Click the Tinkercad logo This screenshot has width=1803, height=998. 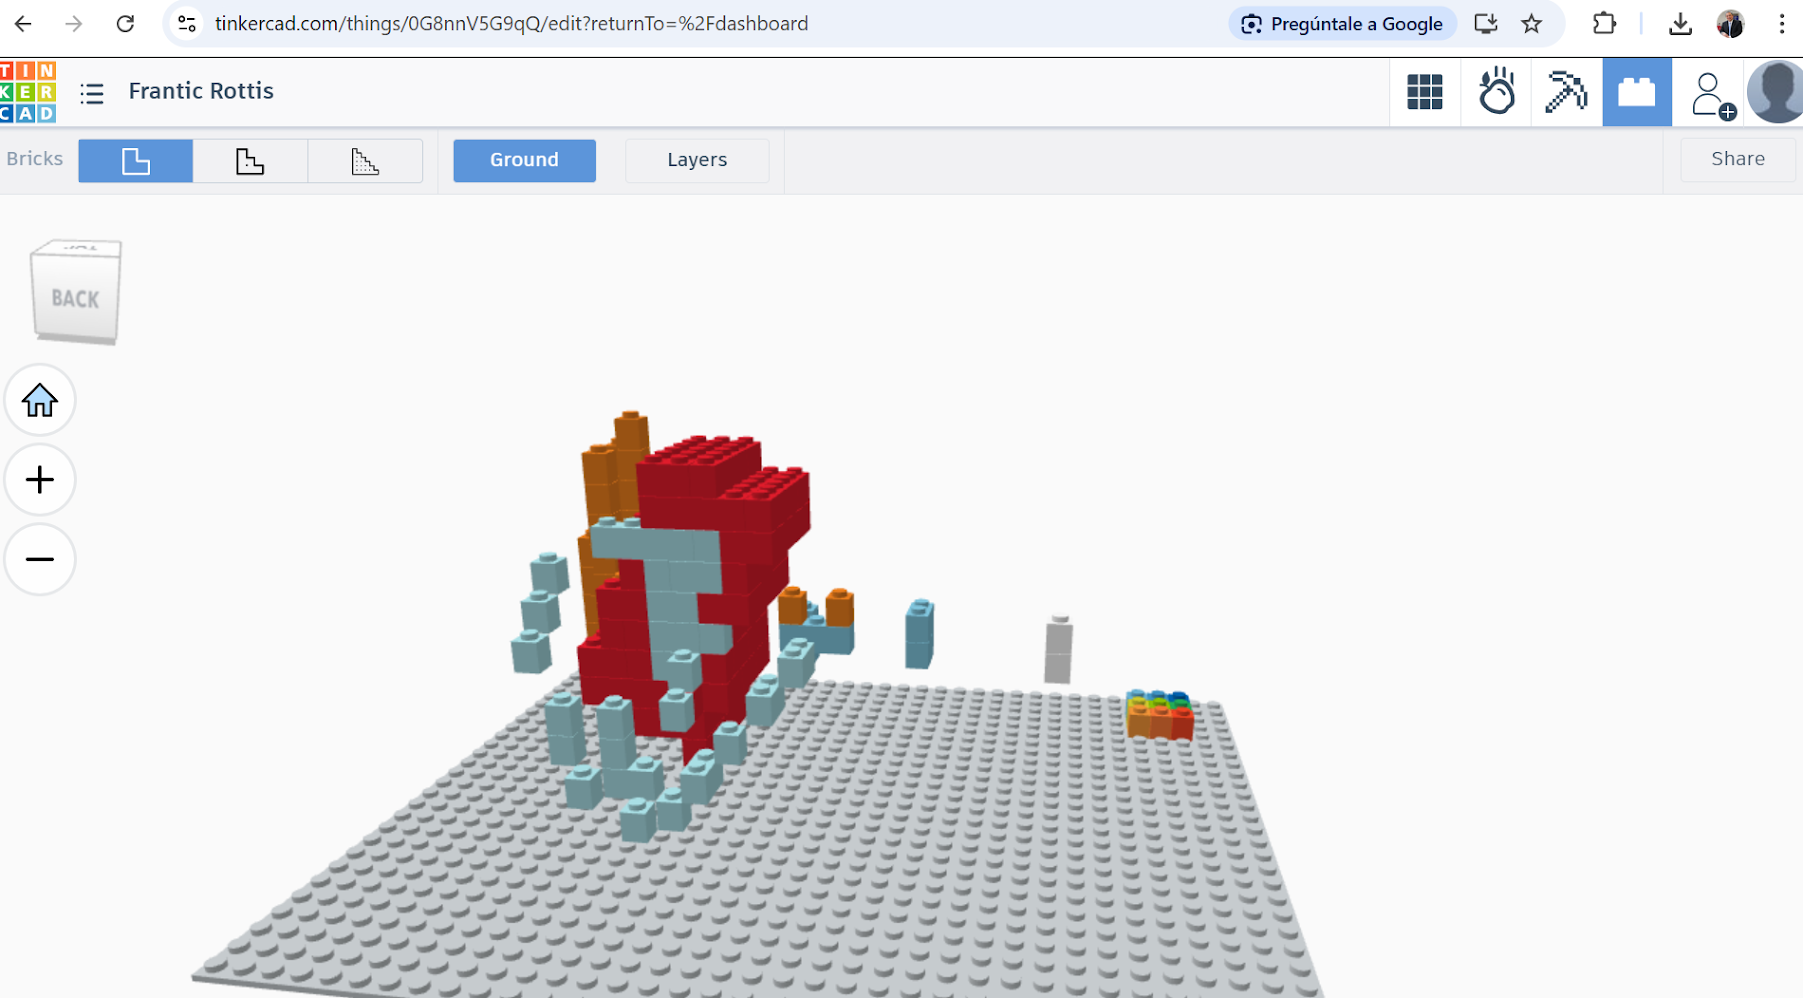pos(28,92)
